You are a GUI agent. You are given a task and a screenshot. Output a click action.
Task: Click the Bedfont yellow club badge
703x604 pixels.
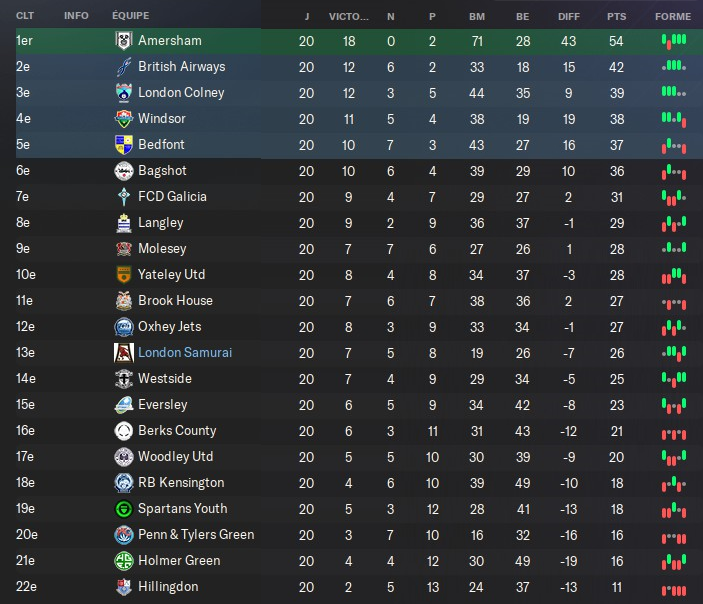pos(123,145)
